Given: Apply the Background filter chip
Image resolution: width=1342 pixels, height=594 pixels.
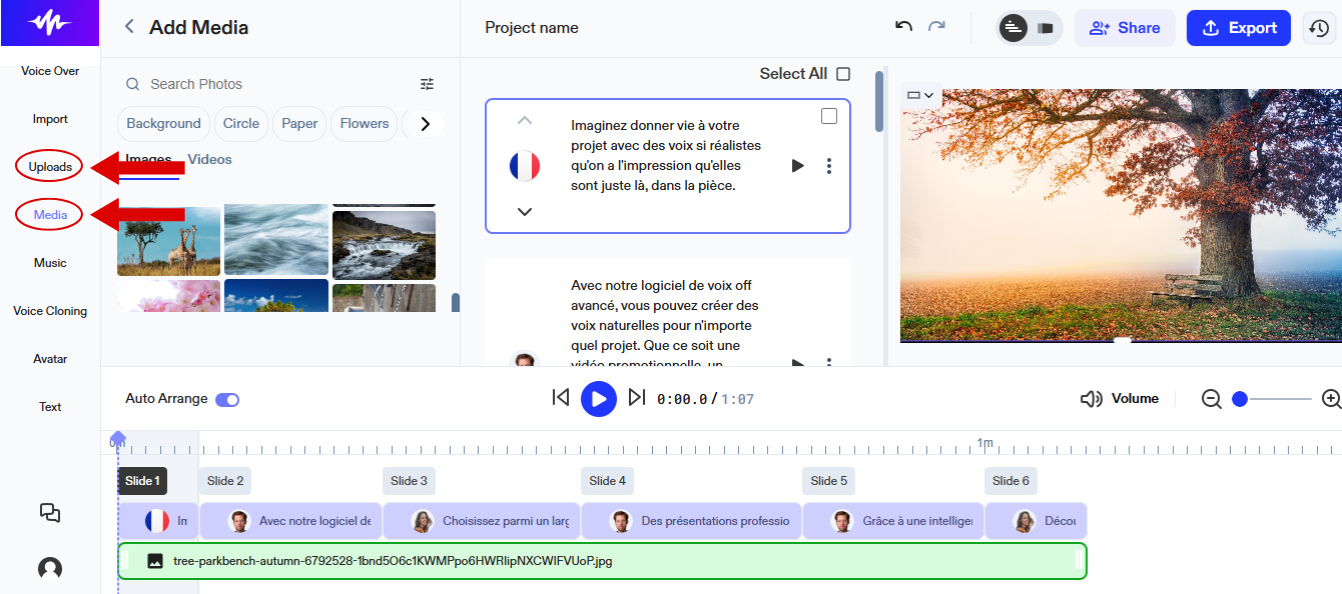Looking at the screenshot, I should [x=163, y=123].
